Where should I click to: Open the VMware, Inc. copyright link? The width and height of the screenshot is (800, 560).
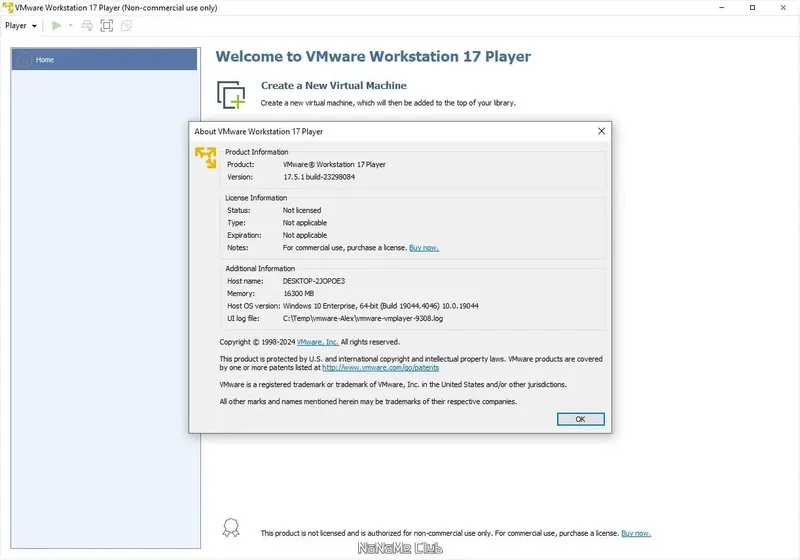[x=317, y=342]
